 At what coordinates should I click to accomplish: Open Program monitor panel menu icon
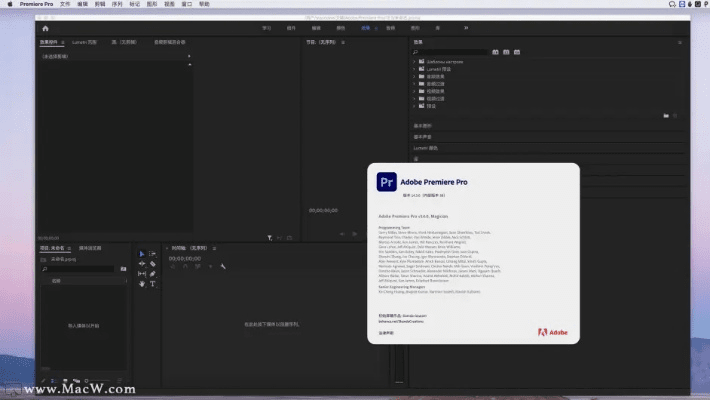coord(343,42)
